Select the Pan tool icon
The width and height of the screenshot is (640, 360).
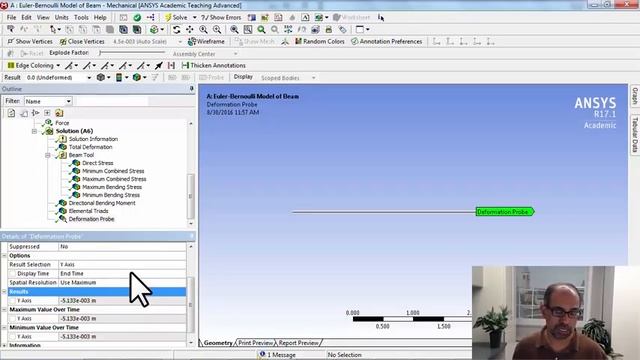pyautogui.click(x=190, y=29)
